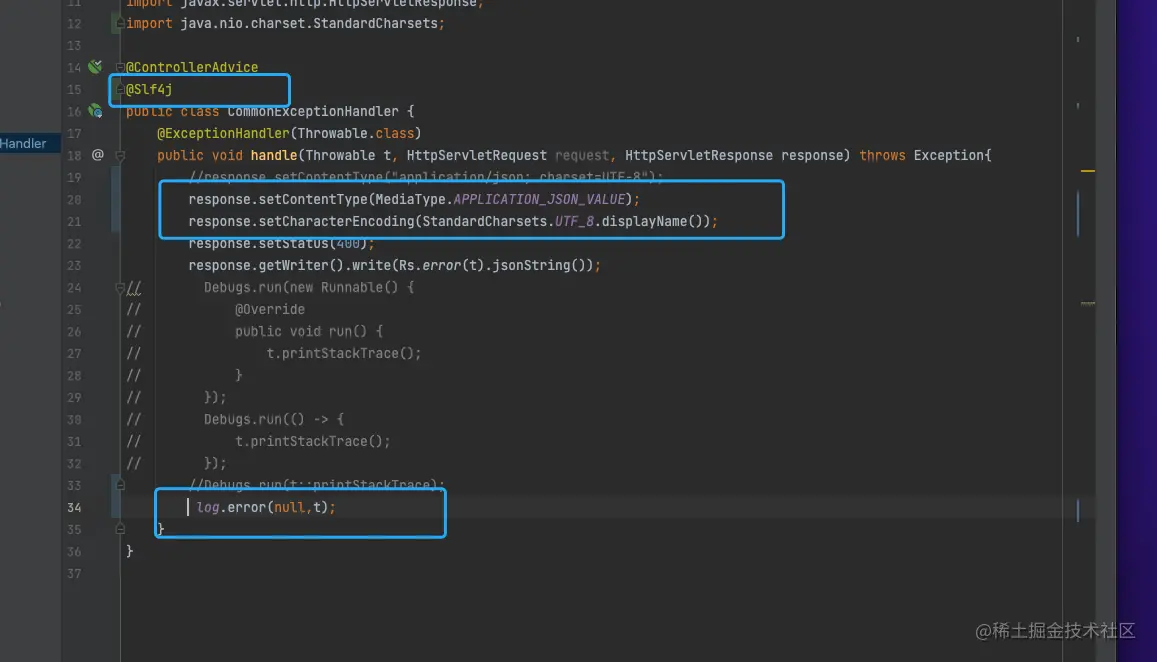Click the Spring bean gutter icon beside @ControllerAdvice
This screenshot has width=1157, height=662.
coord(95,66)
